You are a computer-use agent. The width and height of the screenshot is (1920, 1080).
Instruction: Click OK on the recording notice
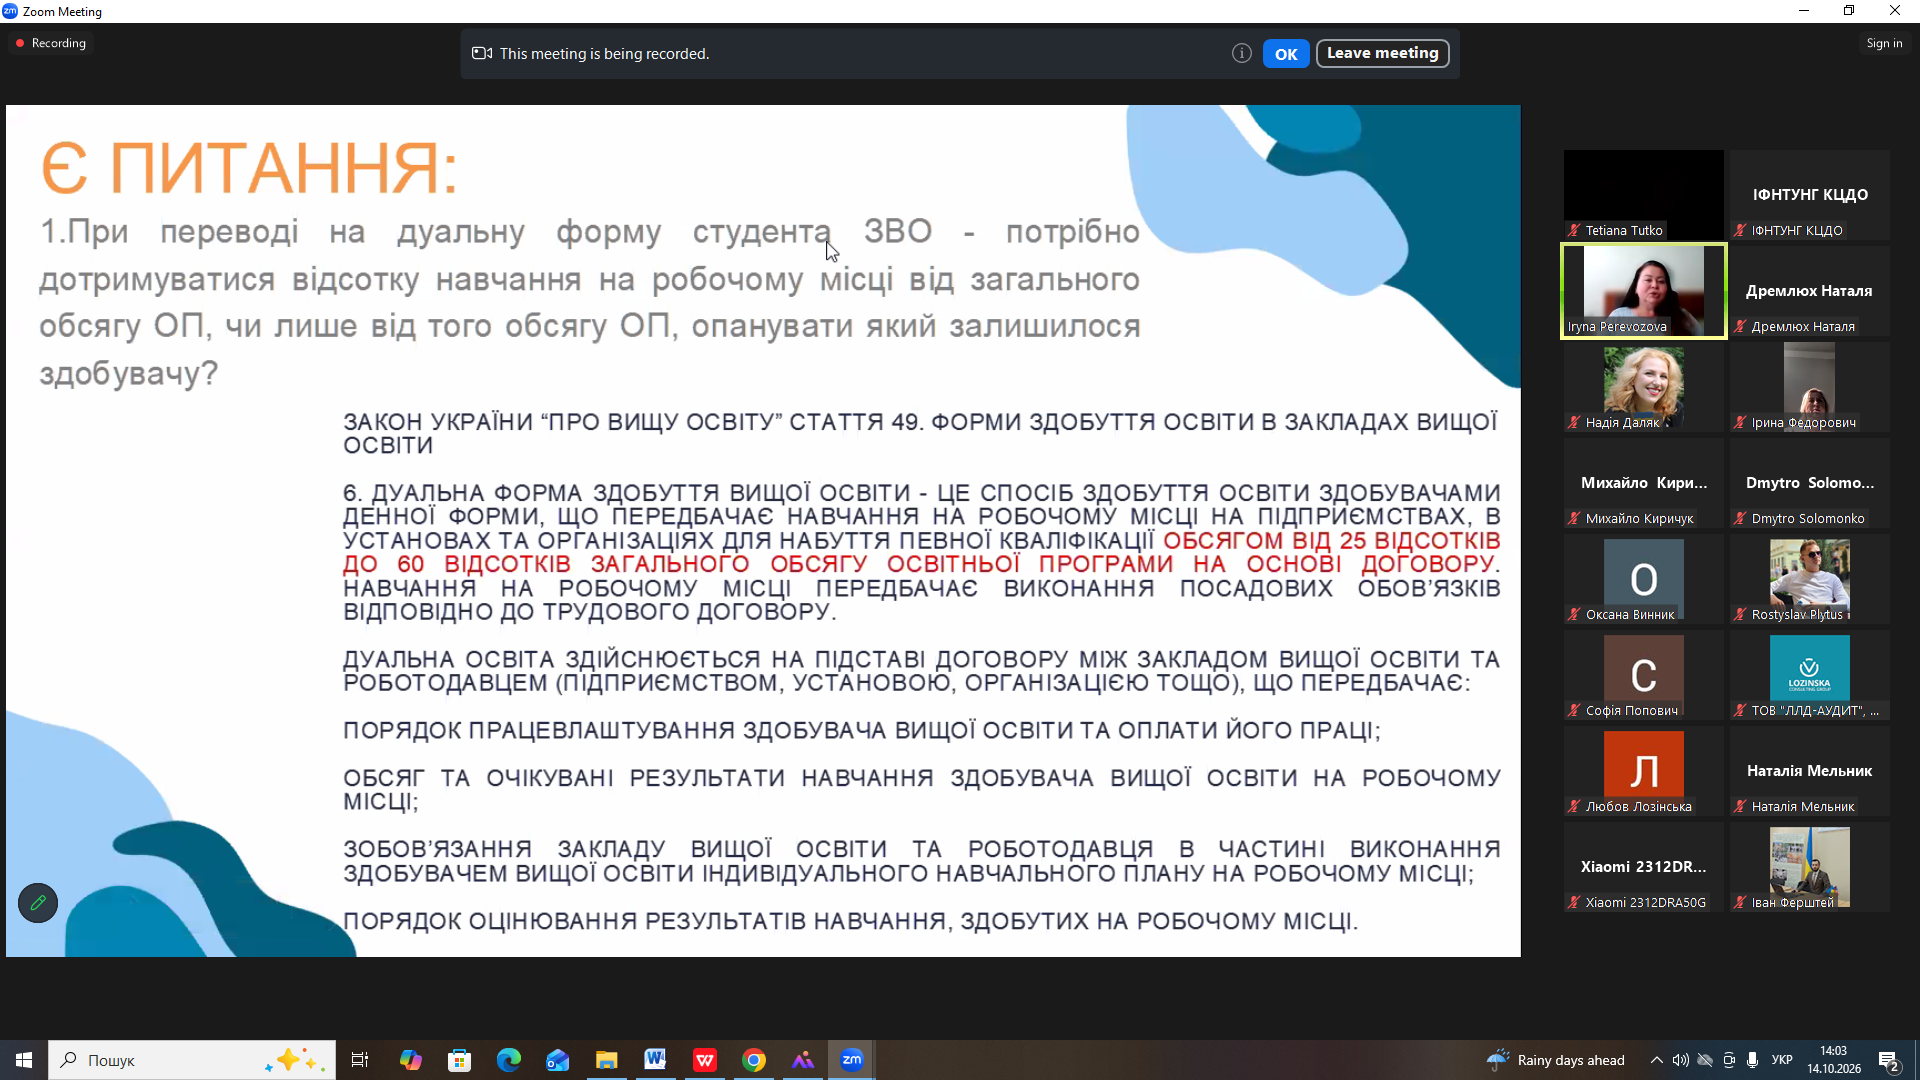[1286, 54]
